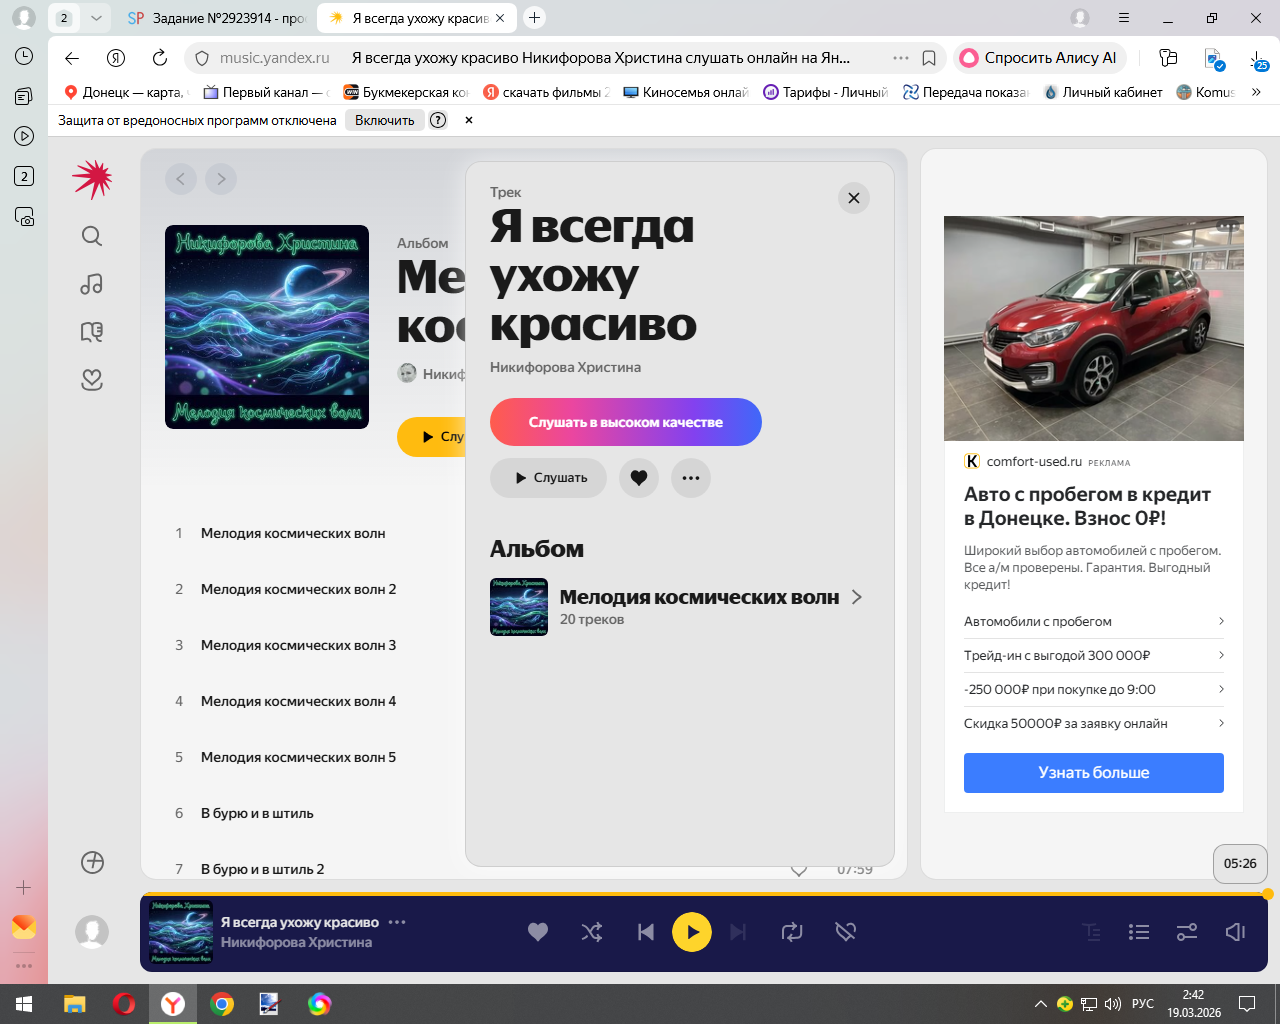Like the track in the track panel

[x=639, y=478]
